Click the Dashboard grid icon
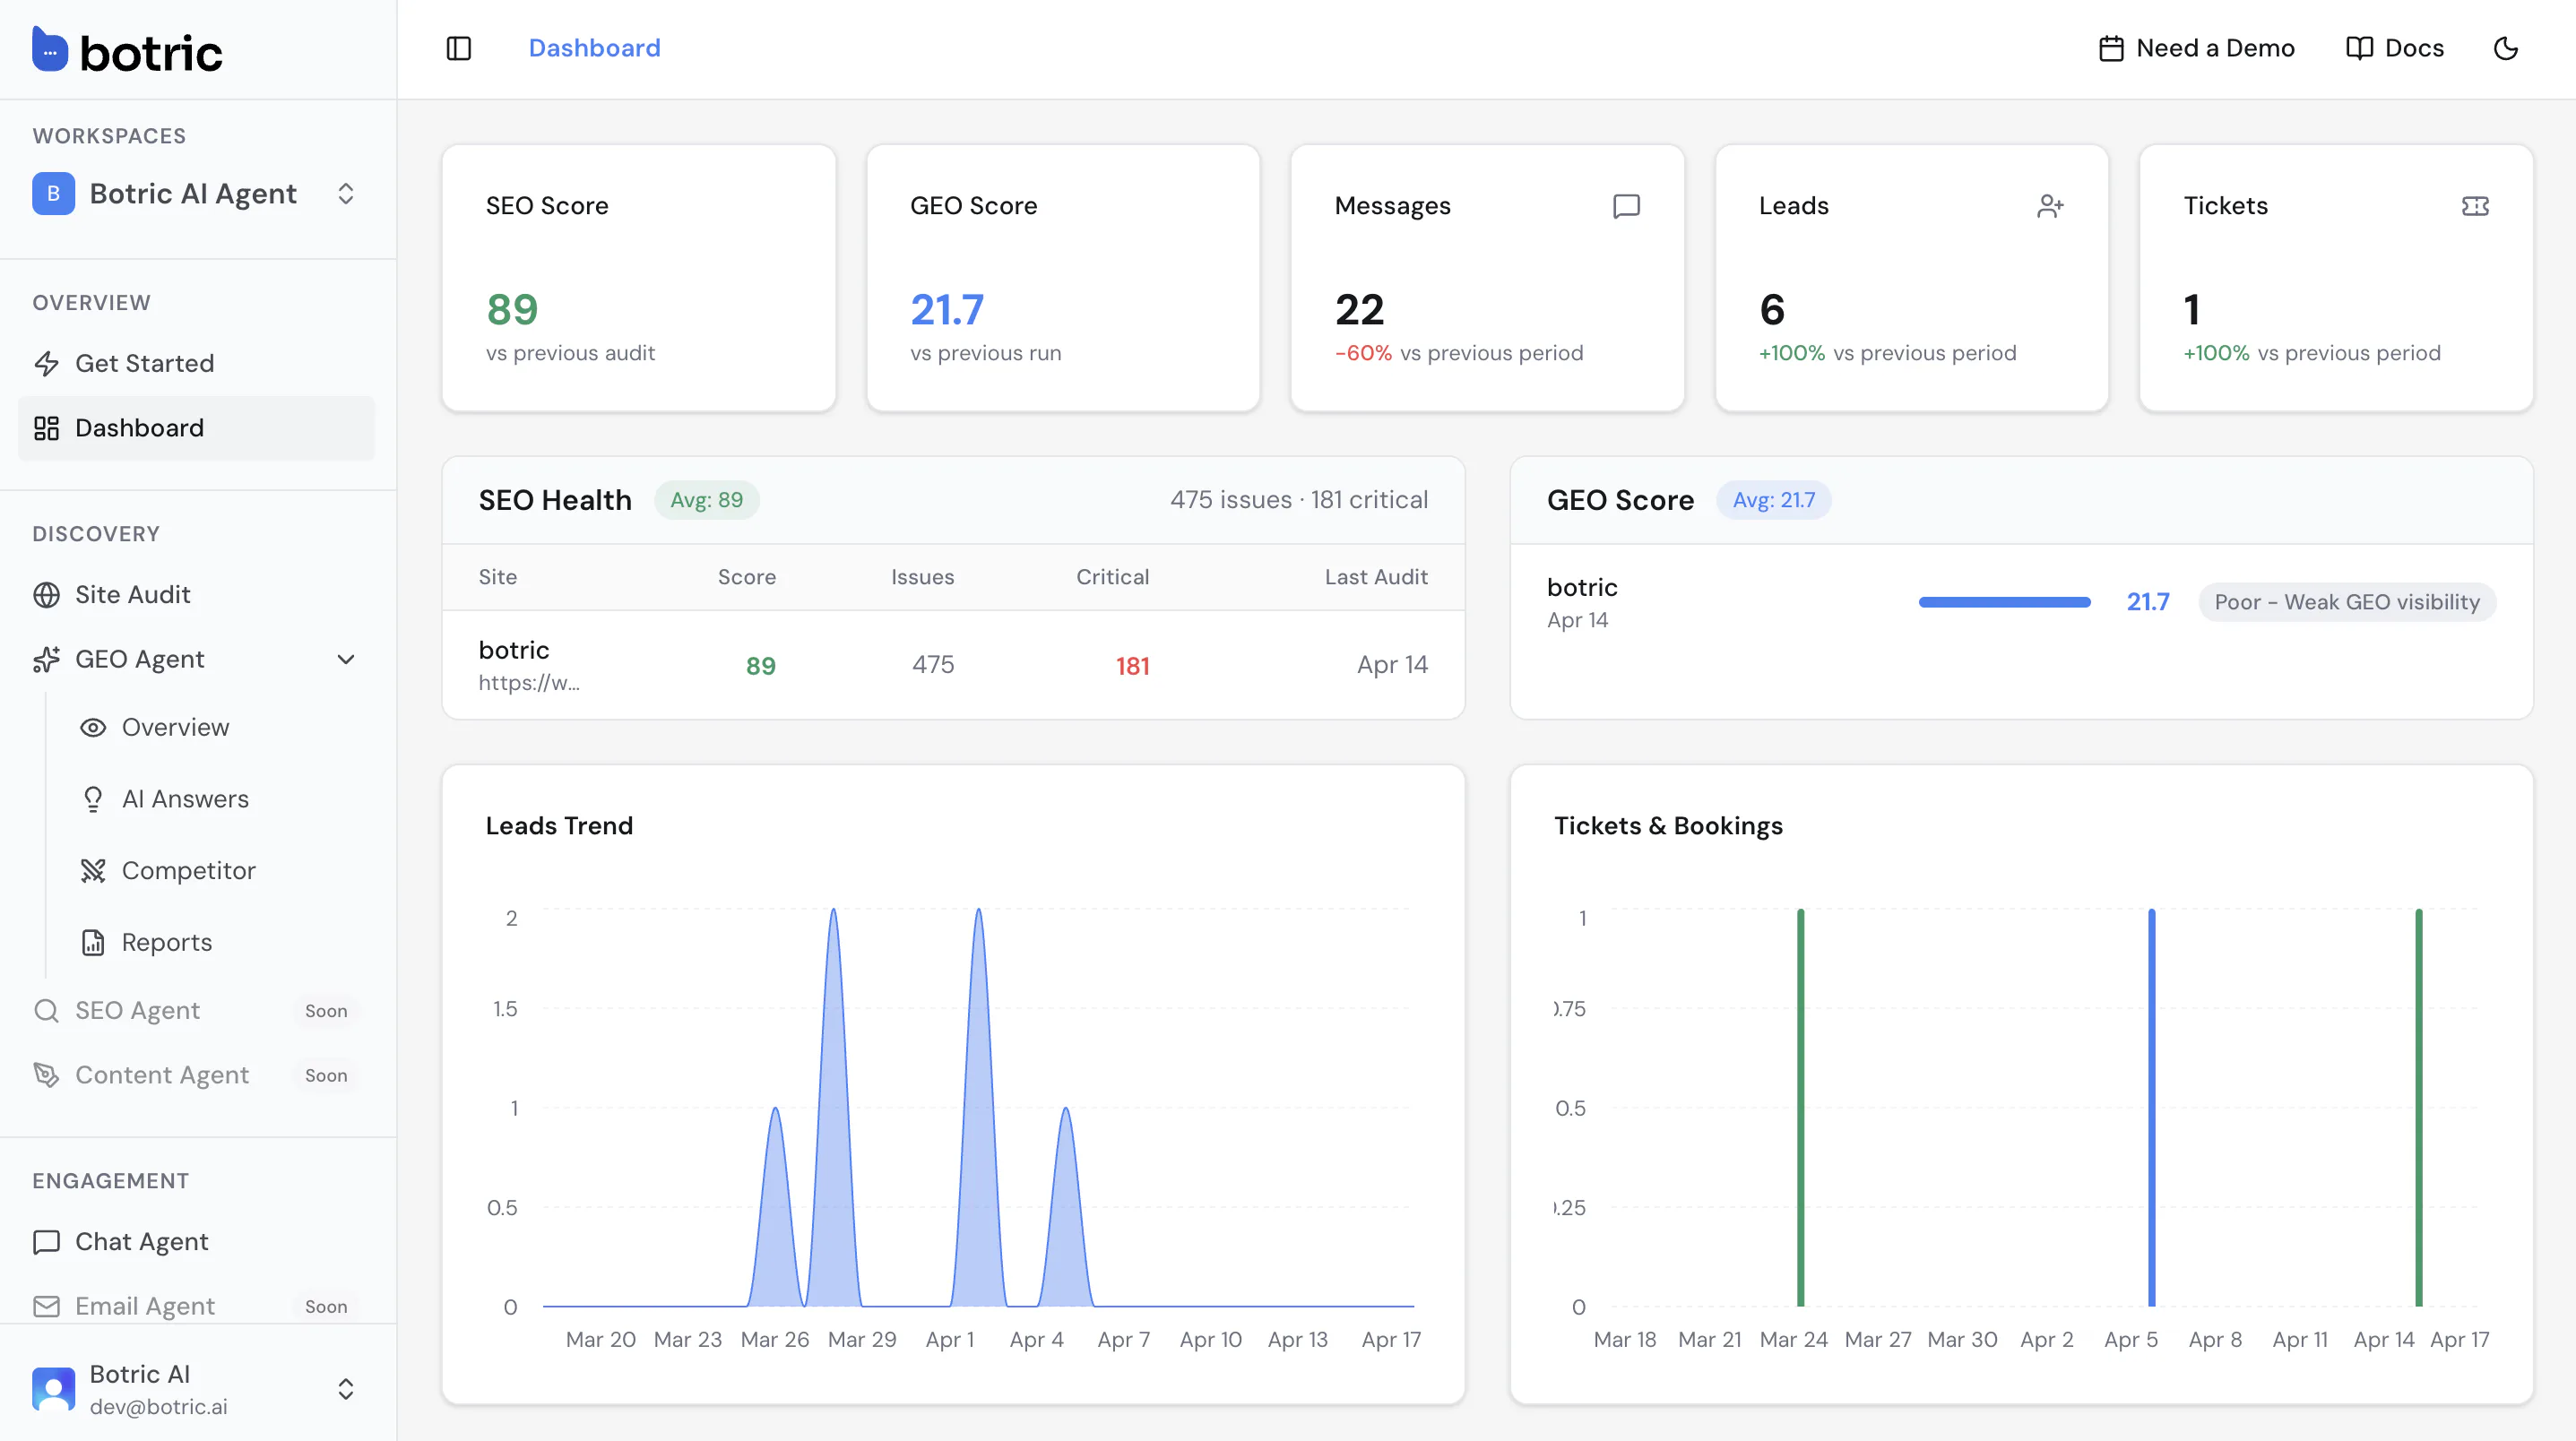The image size is (2576, 1441). click(x=46, y=428)
